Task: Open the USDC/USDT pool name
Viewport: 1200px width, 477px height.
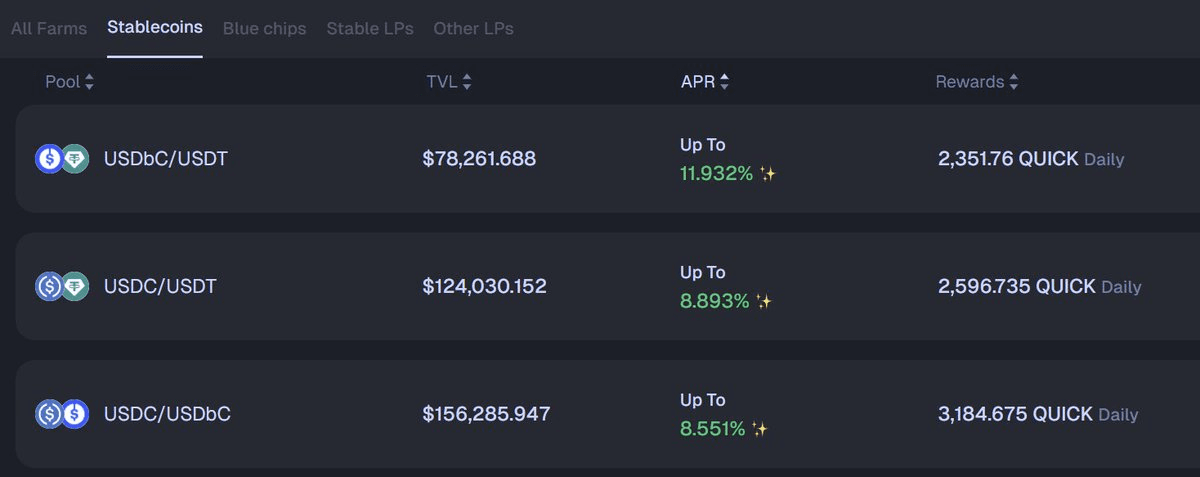Action: [x=160, y=286]
